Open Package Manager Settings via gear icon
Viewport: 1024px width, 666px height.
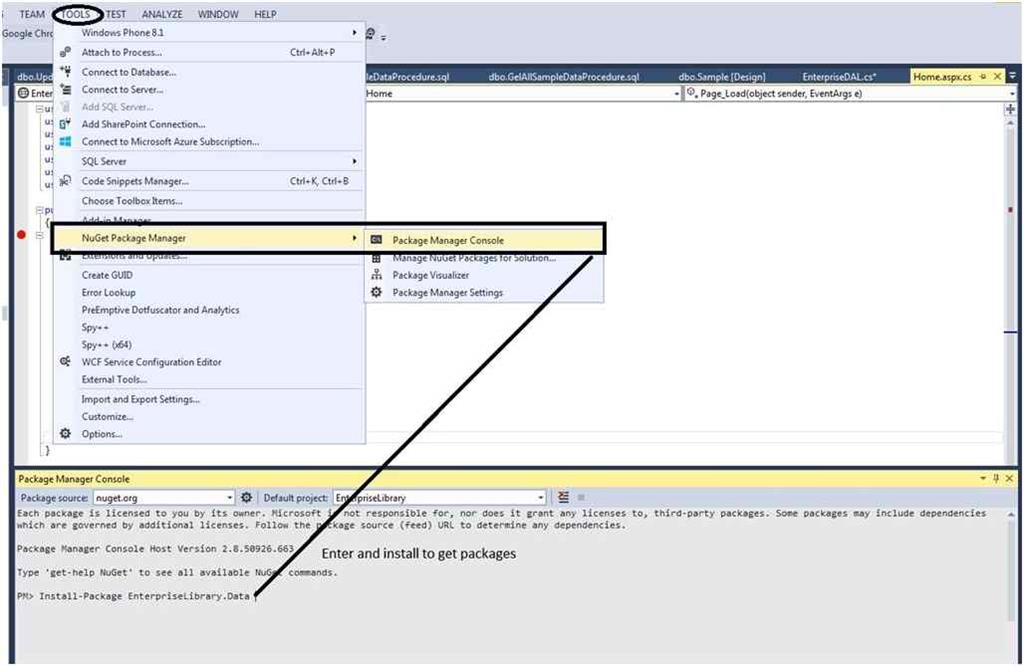[377, 292]
